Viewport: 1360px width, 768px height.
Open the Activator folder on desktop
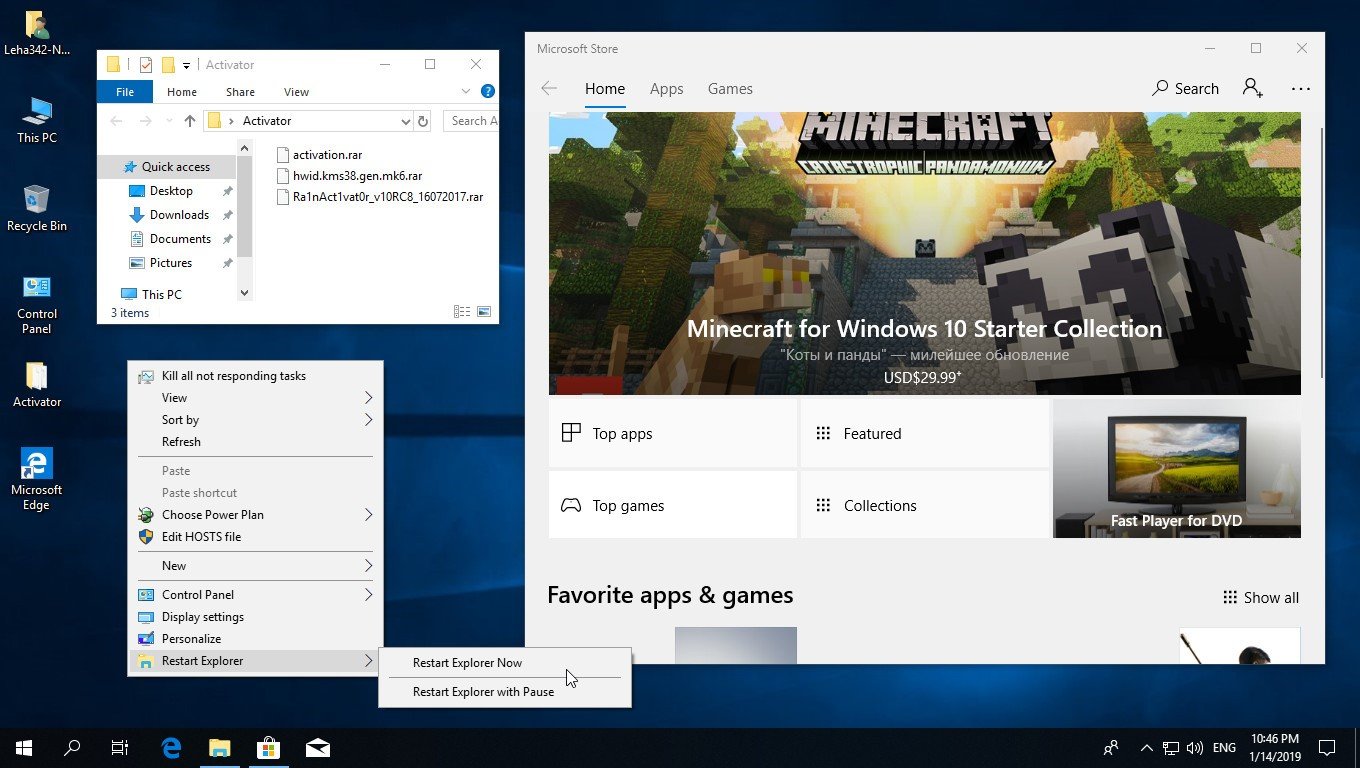coord(36,385)
